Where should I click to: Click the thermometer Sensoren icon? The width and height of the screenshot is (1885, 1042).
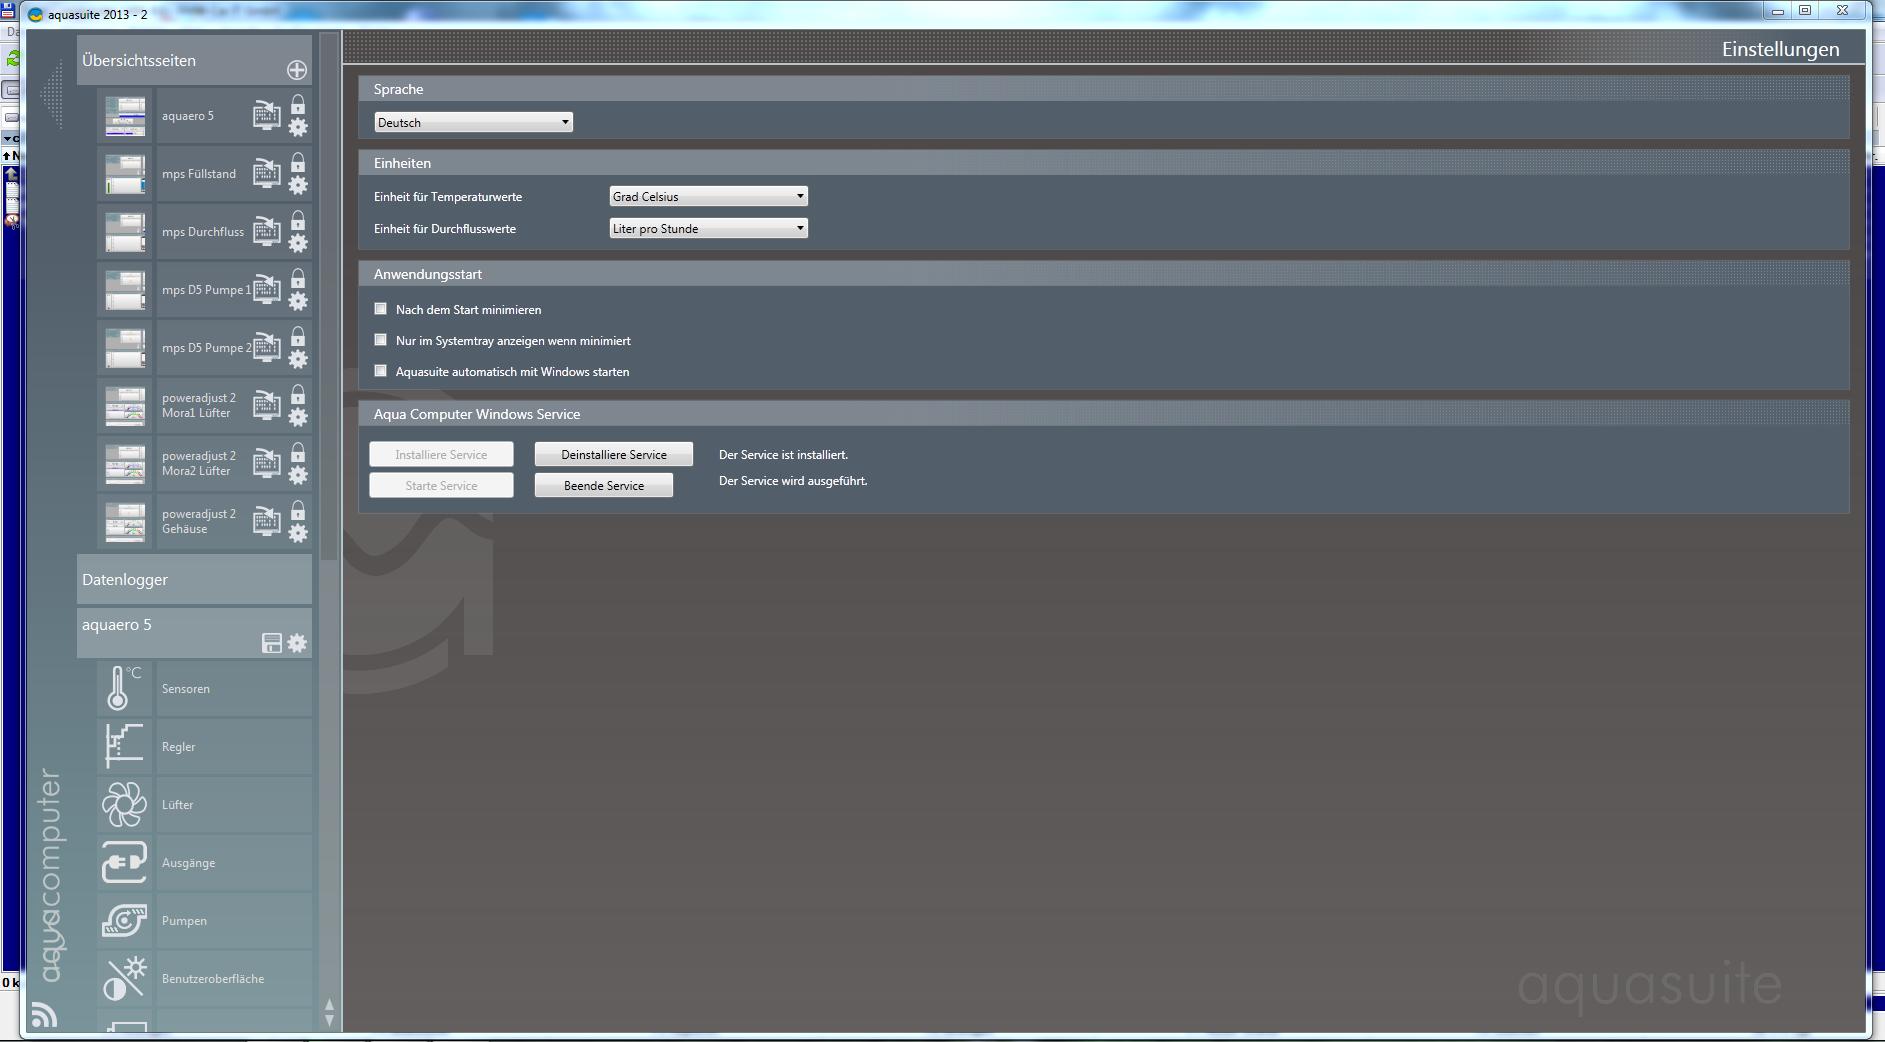125,688
